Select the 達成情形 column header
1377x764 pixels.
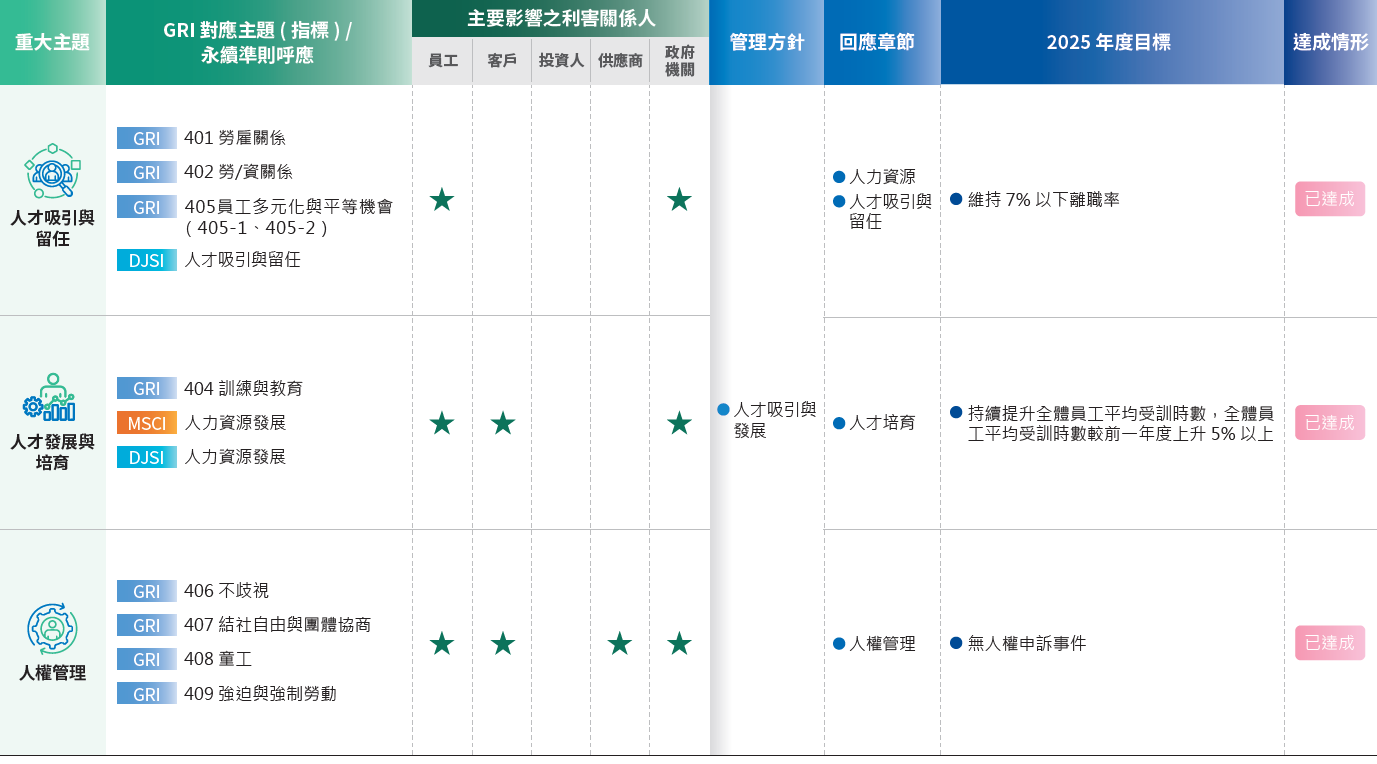[1330, 42]
